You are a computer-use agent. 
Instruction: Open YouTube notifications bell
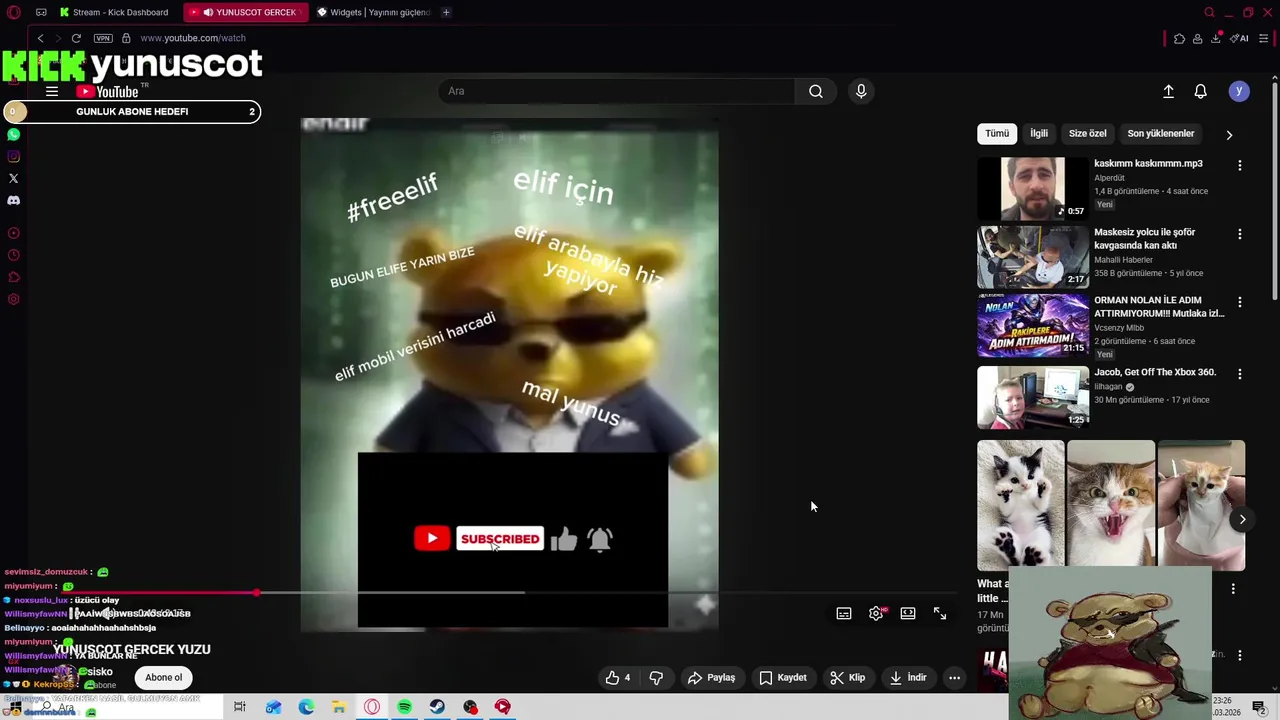pos(1201,91)
